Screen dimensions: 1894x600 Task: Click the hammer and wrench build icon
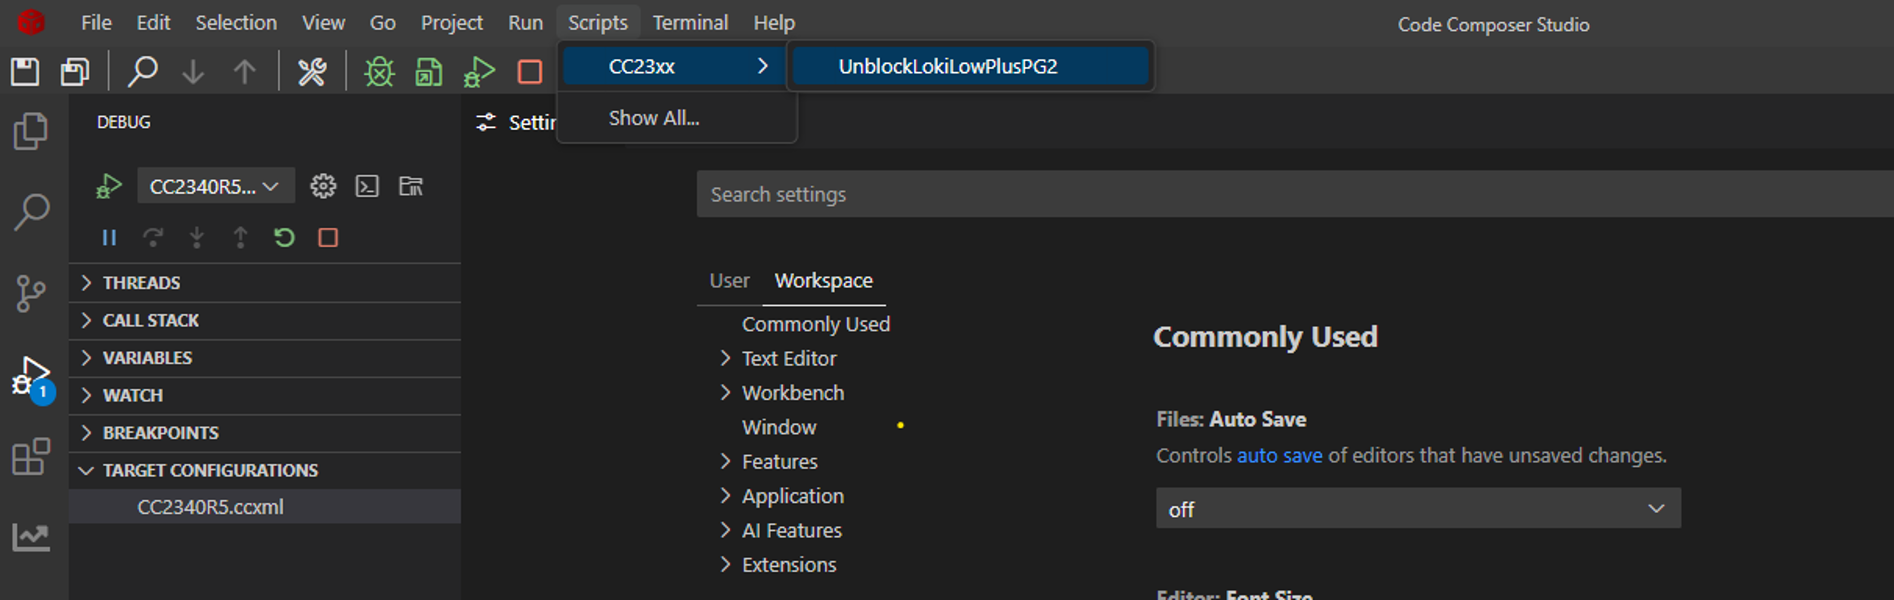click(312, 71)
